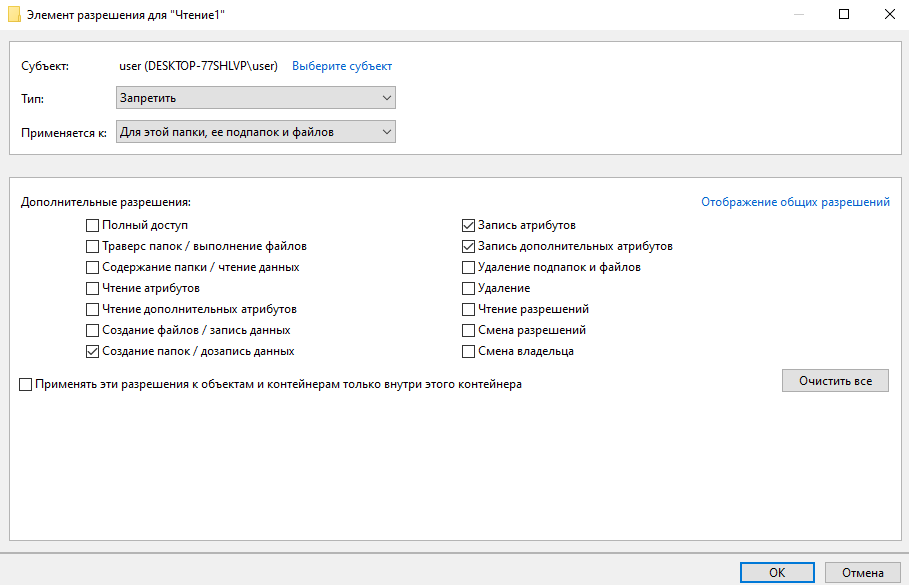
Task: Click the Очистить все button
Action: [x=835, y=381]
